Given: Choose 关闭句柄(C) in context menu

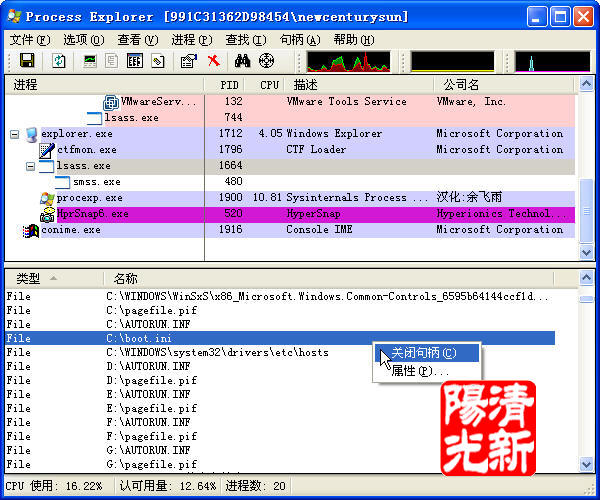Looking at the screenshot, I should click(427, 353).
